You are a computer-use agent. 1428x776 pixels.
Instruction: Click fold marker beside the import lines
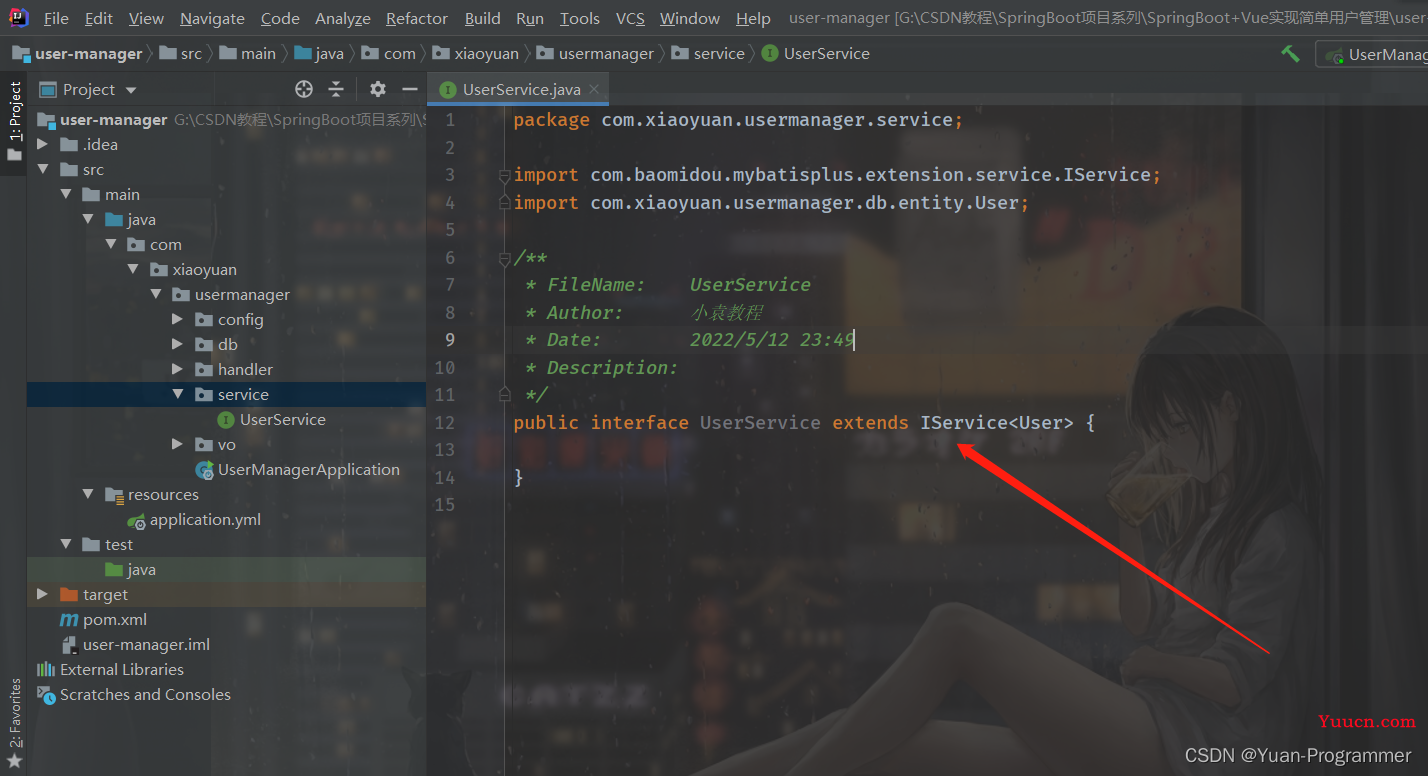[506, 175]
